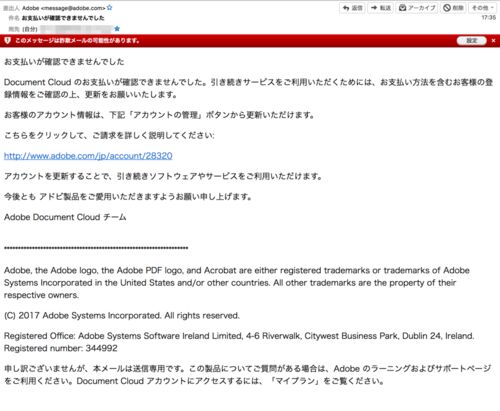Dismiss the red scam warning bar
The image size is (500, 411).
click(493, 41)
